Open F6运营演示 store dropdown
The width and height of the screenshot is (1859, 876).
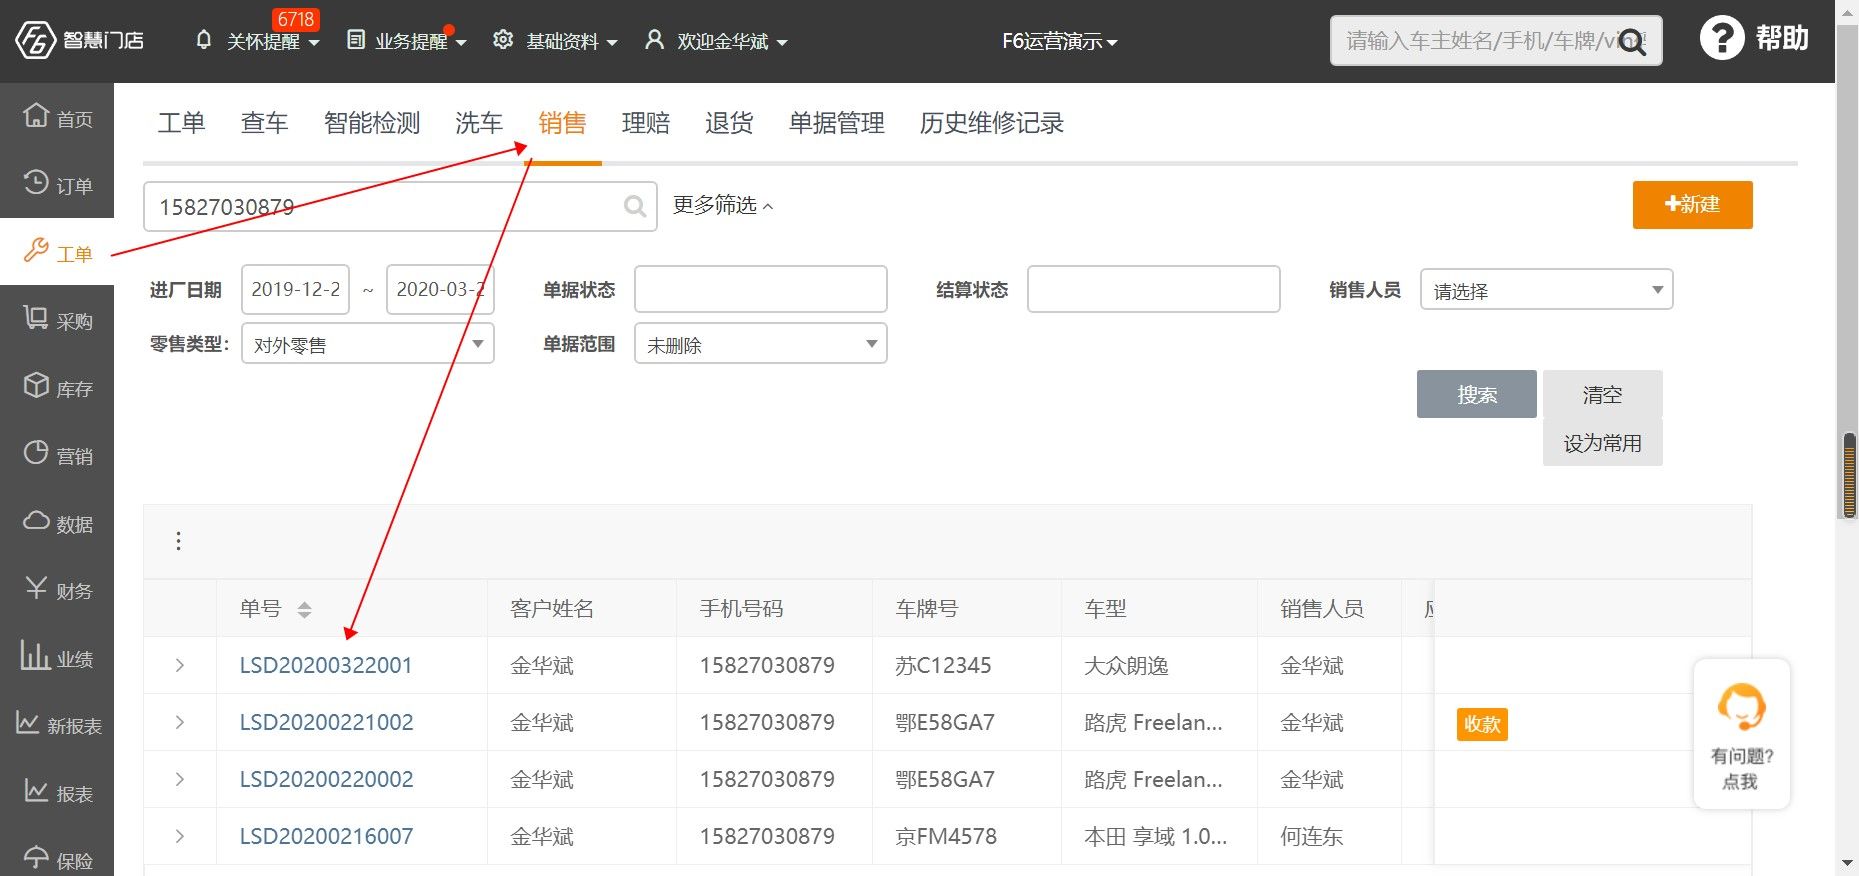(1059, 41)
